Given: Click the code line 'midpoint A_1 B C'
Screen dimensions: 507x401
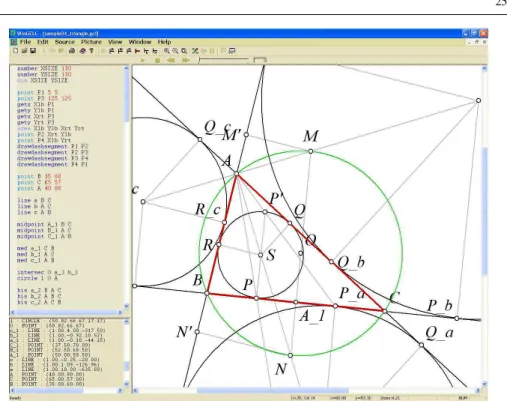Looking at the screenshot, I should click(44, 224).
